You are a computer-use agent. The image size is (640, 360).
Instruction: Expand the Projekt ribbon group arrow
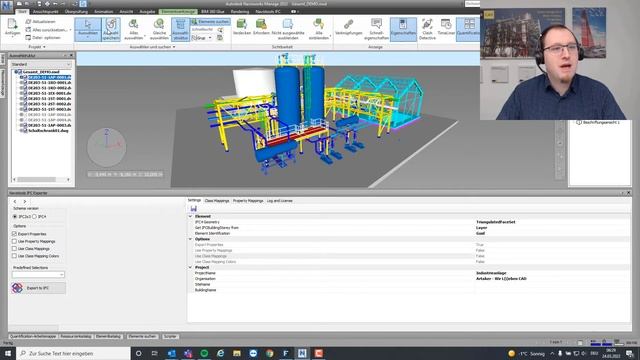pyautogui.click(x=44, y=47)
